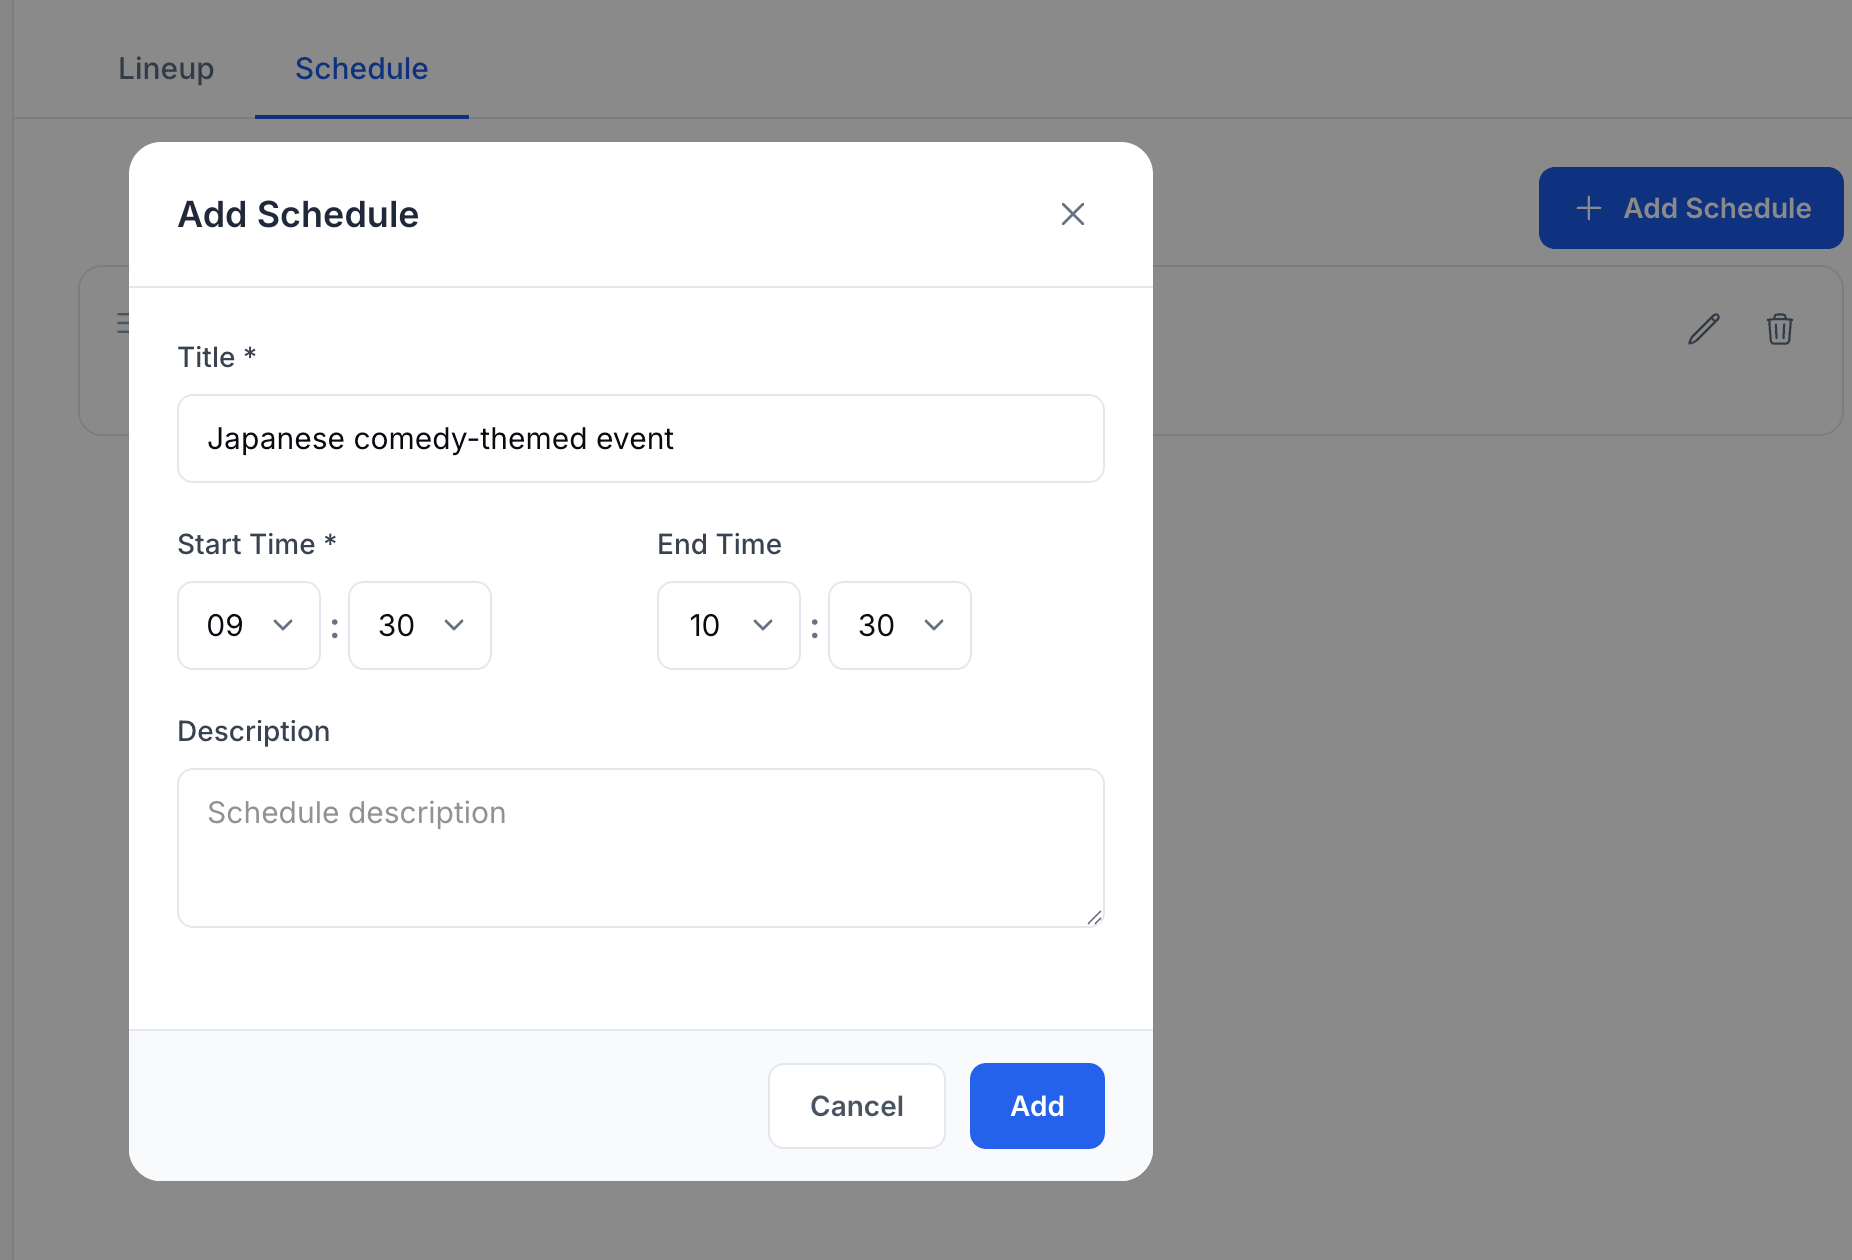Open the start minute dropdown showing 30

click(419, 625)
